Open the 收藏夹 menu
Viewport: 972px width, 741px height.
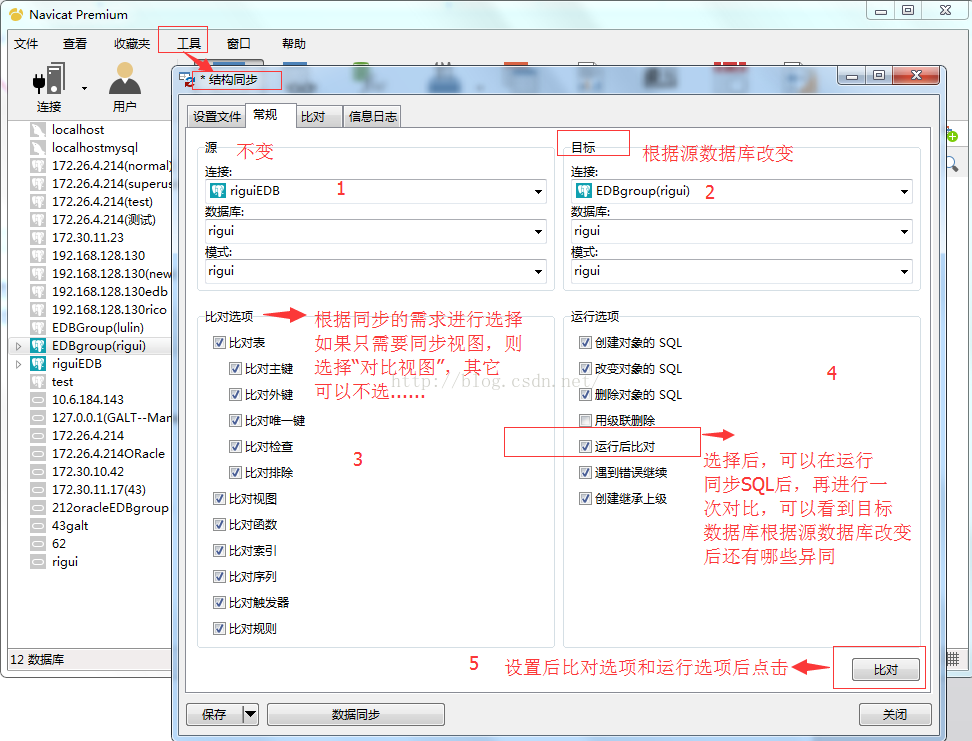[x=132, y=43]
